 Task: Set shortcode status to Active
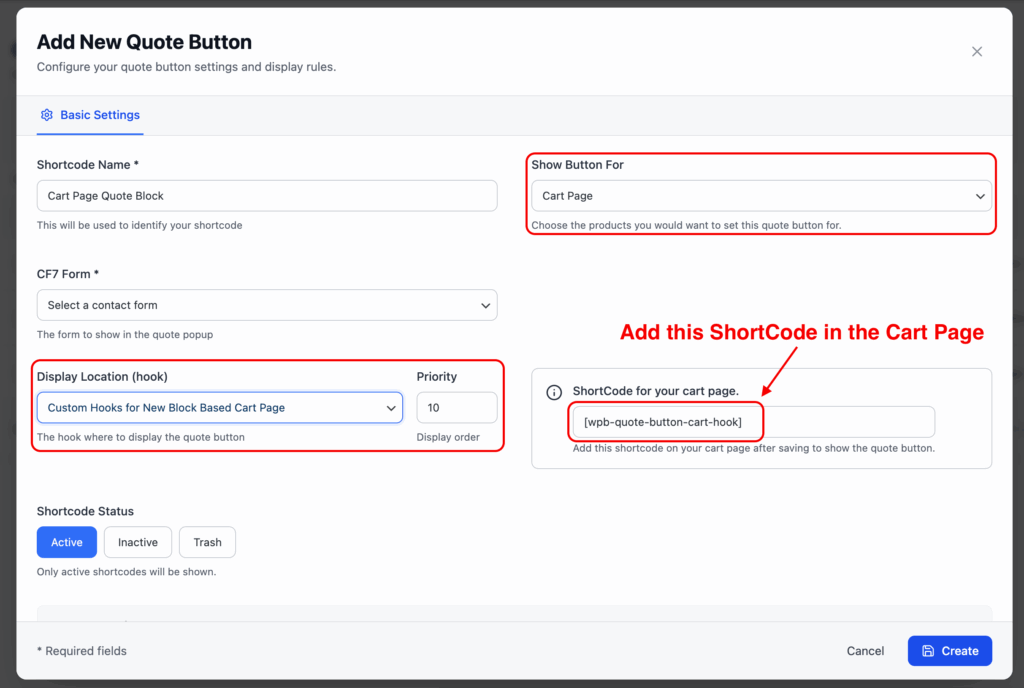(67, 542)
